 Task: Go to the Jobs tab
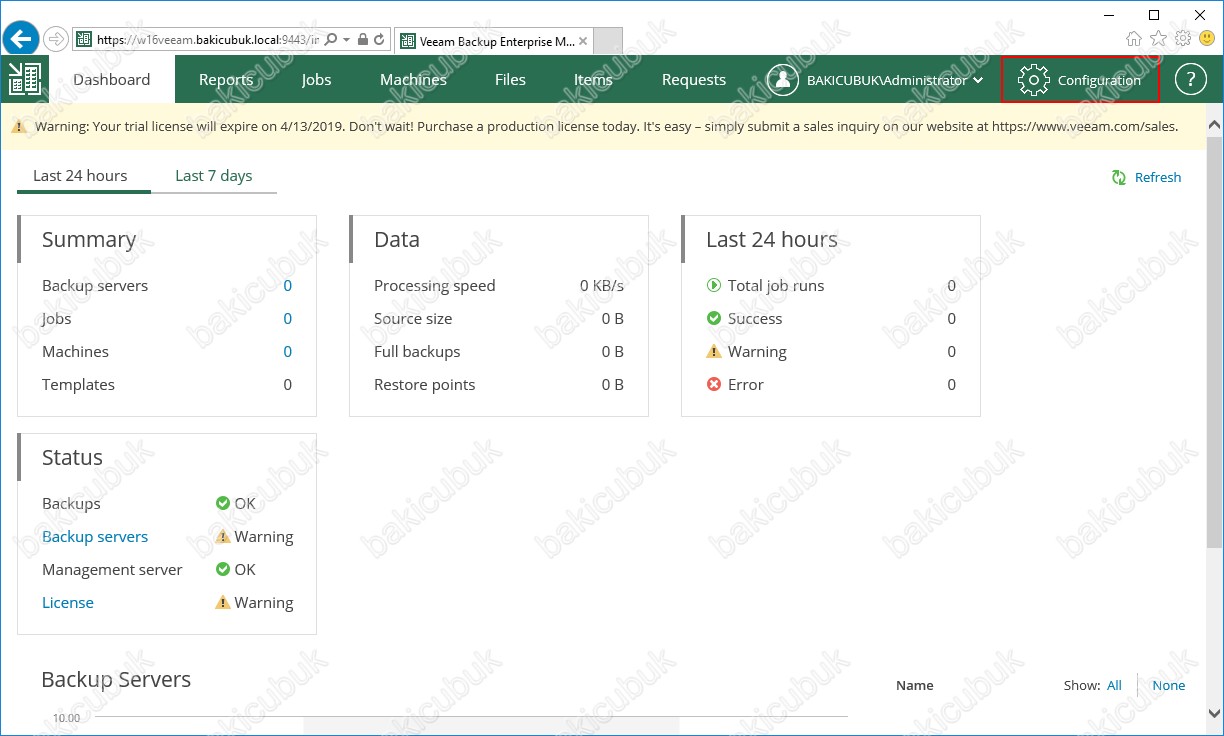(x=317, y=80)
